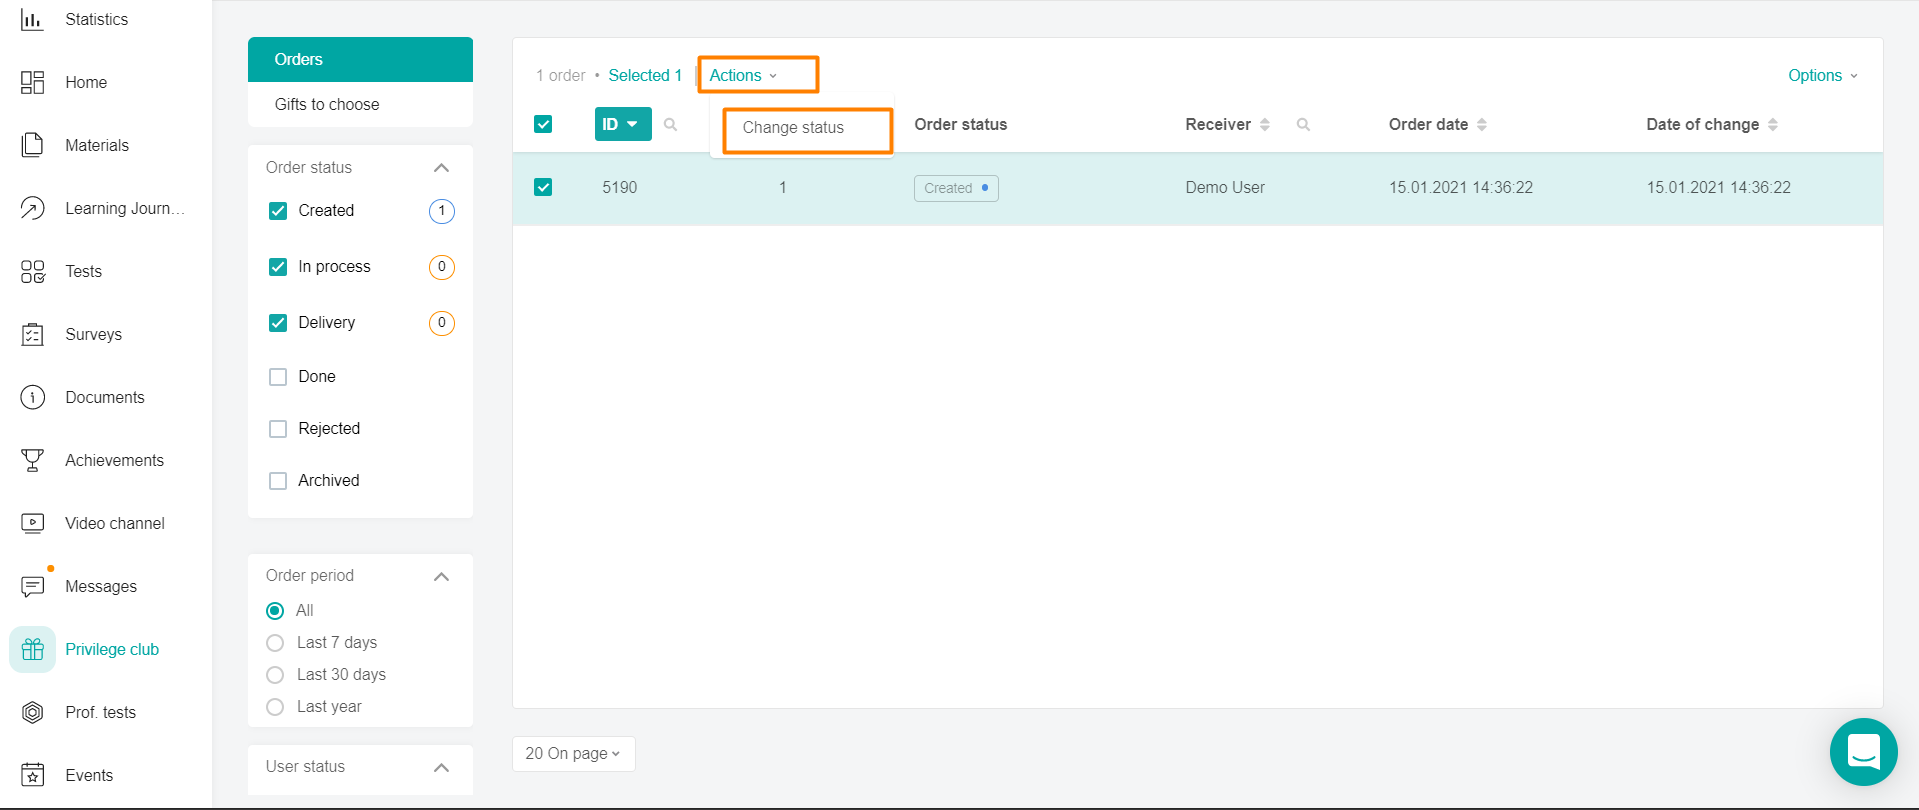Open the Actions dropdown

coord(743,75)
